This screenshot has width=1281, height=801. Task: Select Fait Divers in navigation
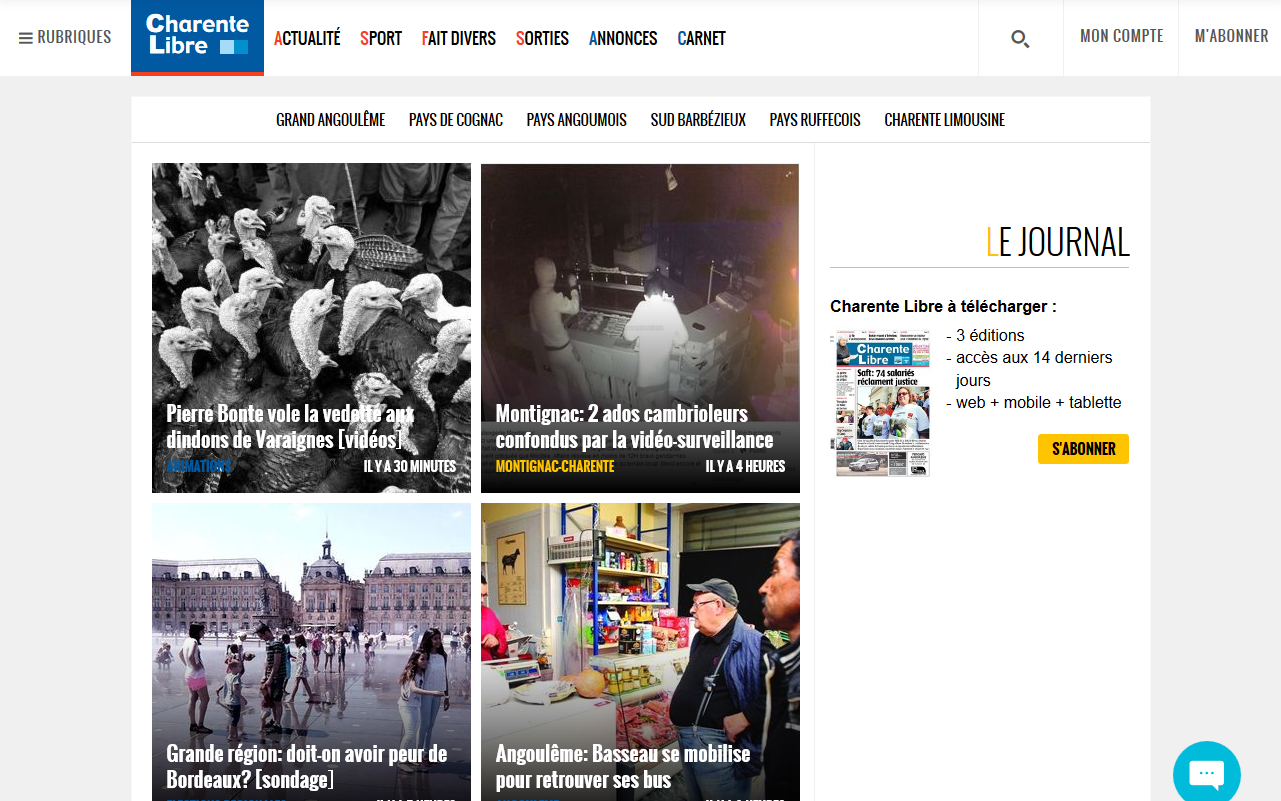point(458,39)
